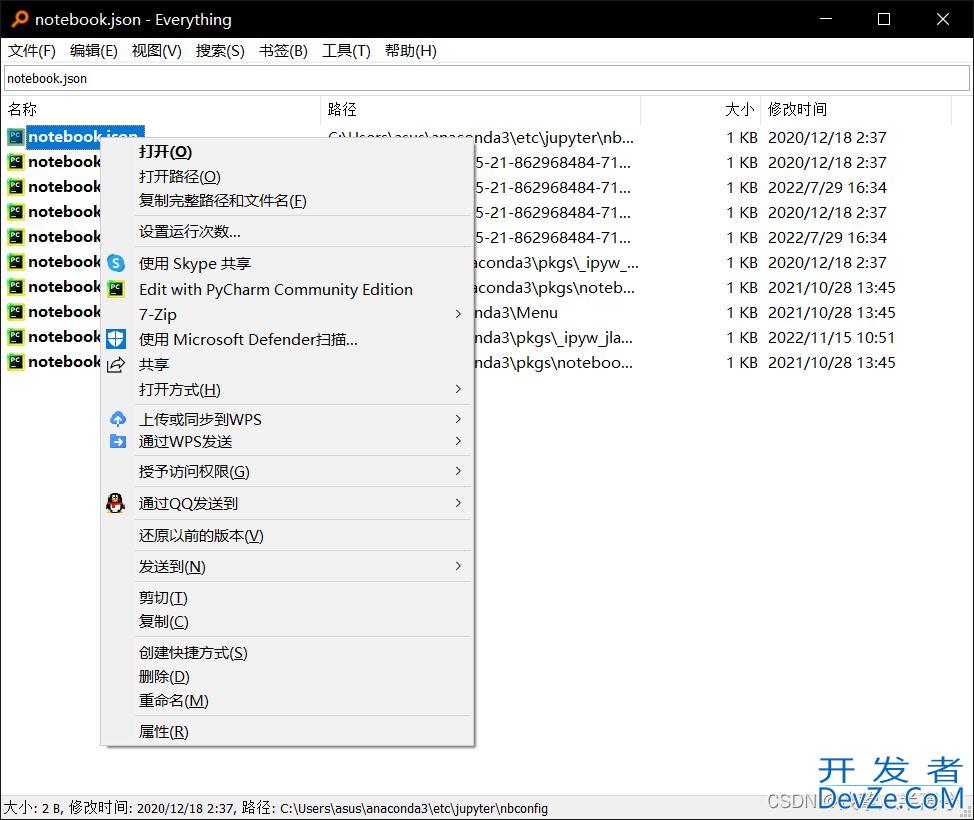The image size is (974, 820).
Task: Click file icon of row dated 2022/11/15 10:51
Action: coord(16,337)
